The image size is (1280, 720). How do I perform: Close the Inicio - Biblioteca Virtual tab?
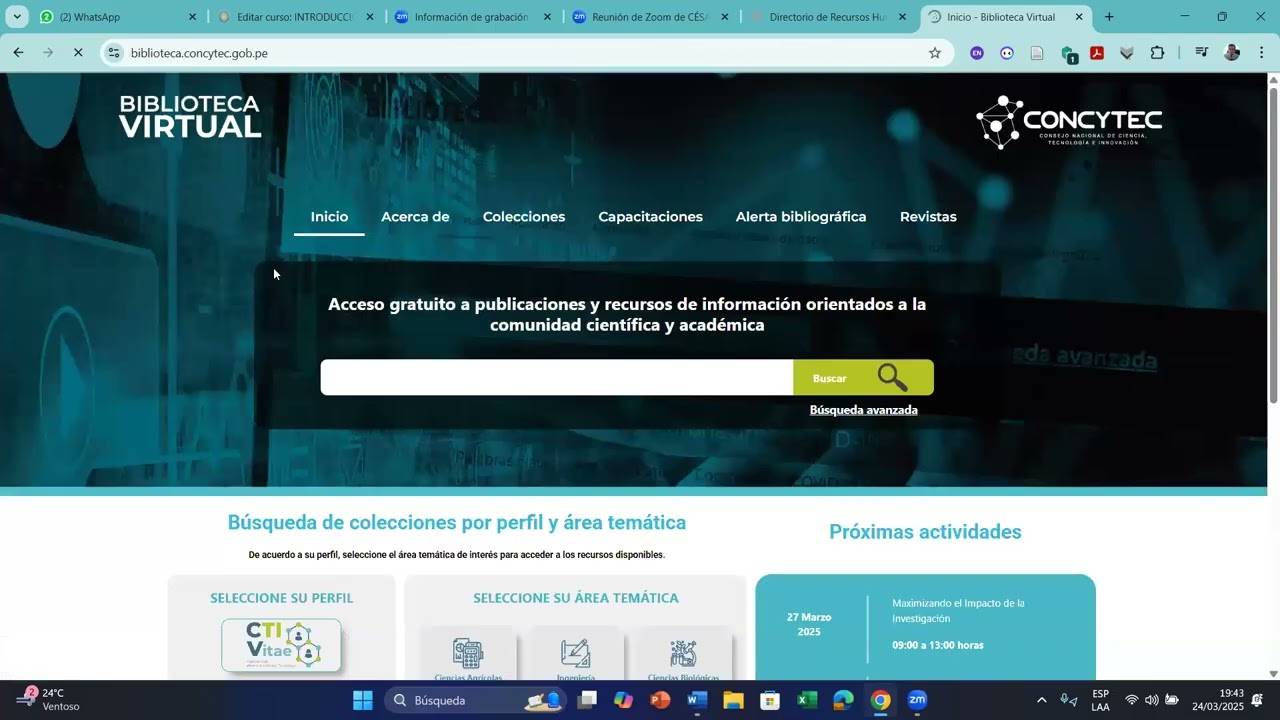[x=1079, y=17]
